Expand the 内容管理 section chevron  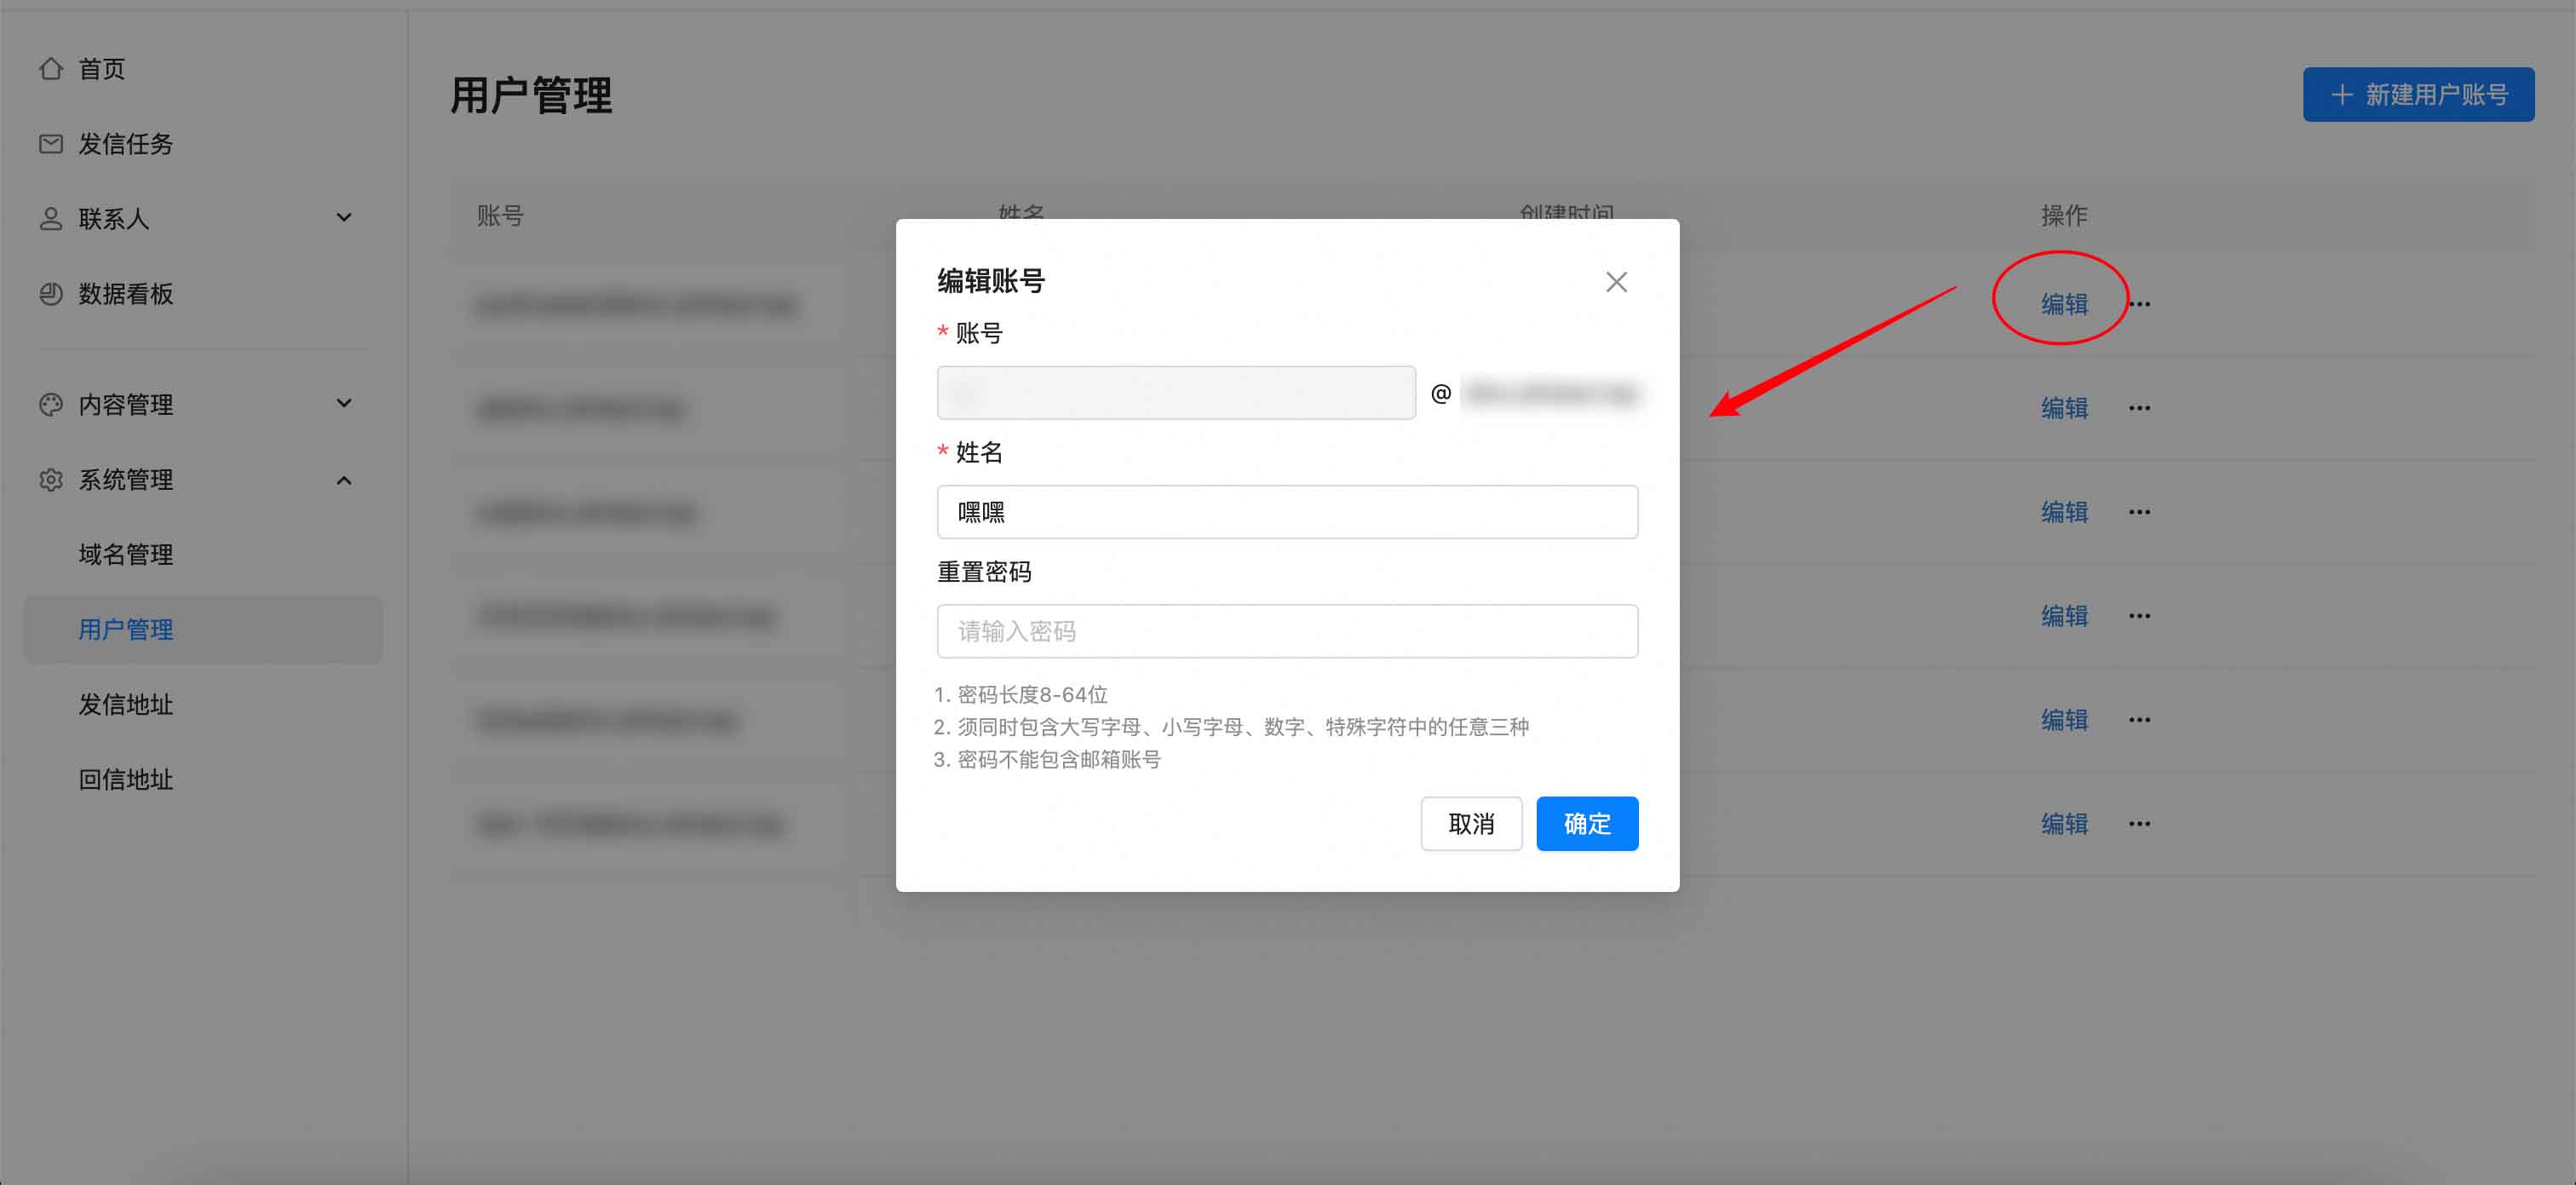click(x=344, y=403)
